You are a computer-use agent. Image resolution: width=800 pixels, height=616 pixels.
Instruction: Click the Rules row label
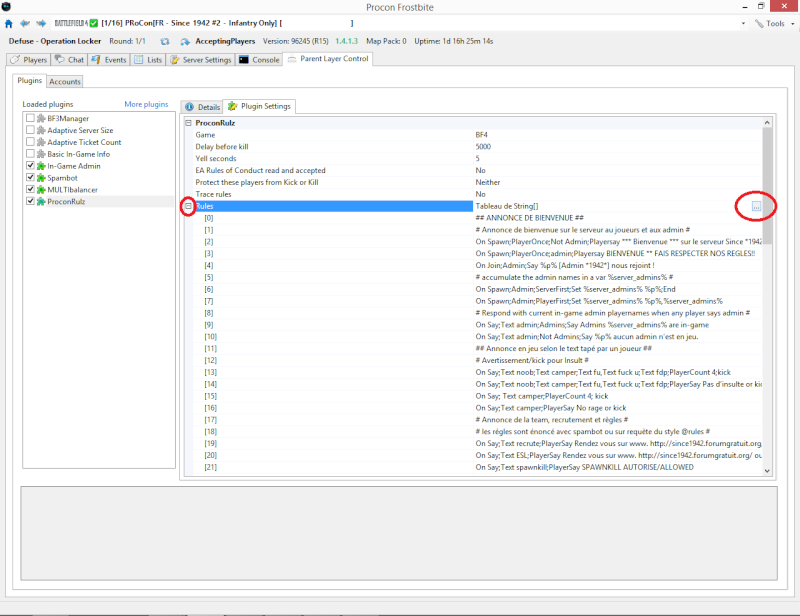pyautogui.click(x=205, y=206)
